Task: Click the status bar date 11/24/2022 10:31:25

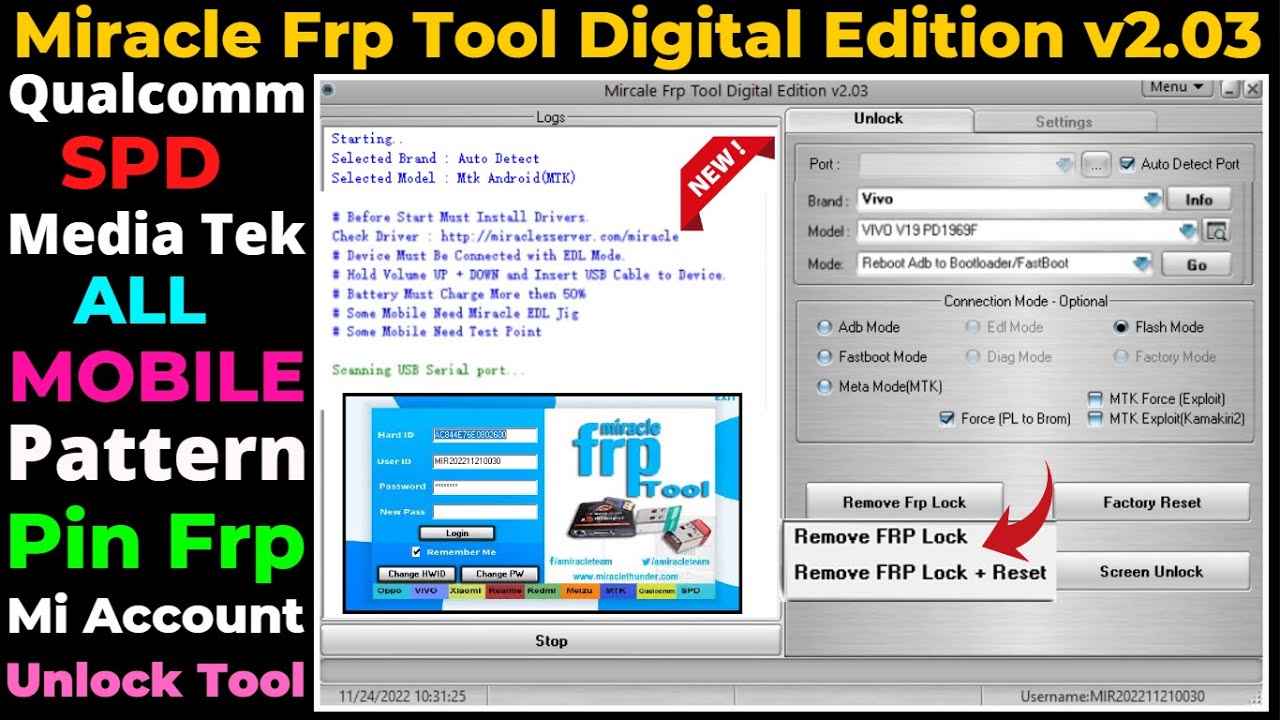Action: [401, 696]
